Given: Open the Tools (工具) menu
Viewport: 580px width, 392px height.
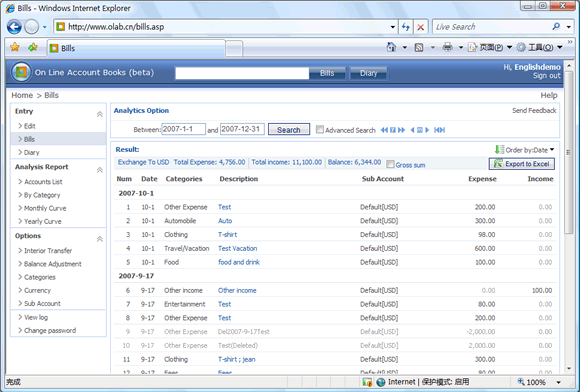Looking at the screenshot, I should click(x=539, y=47).
